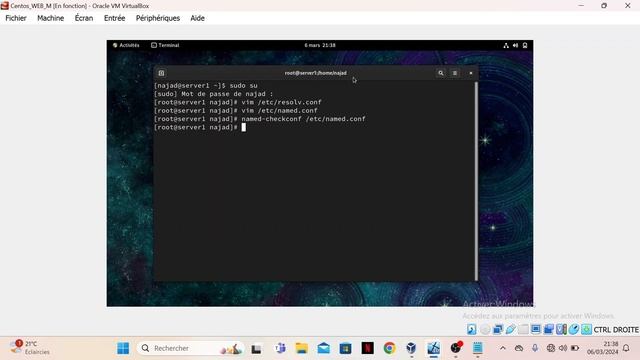This screenshot has width=640, height=360.
Task: Click the terminal cursor at the last prompt
Action: (x=244, y=127)
